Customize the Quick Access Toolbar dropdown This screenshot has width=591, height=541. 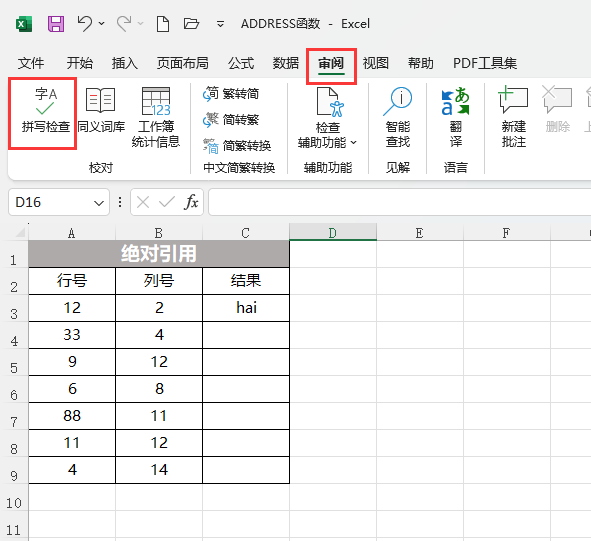point(220,24)
